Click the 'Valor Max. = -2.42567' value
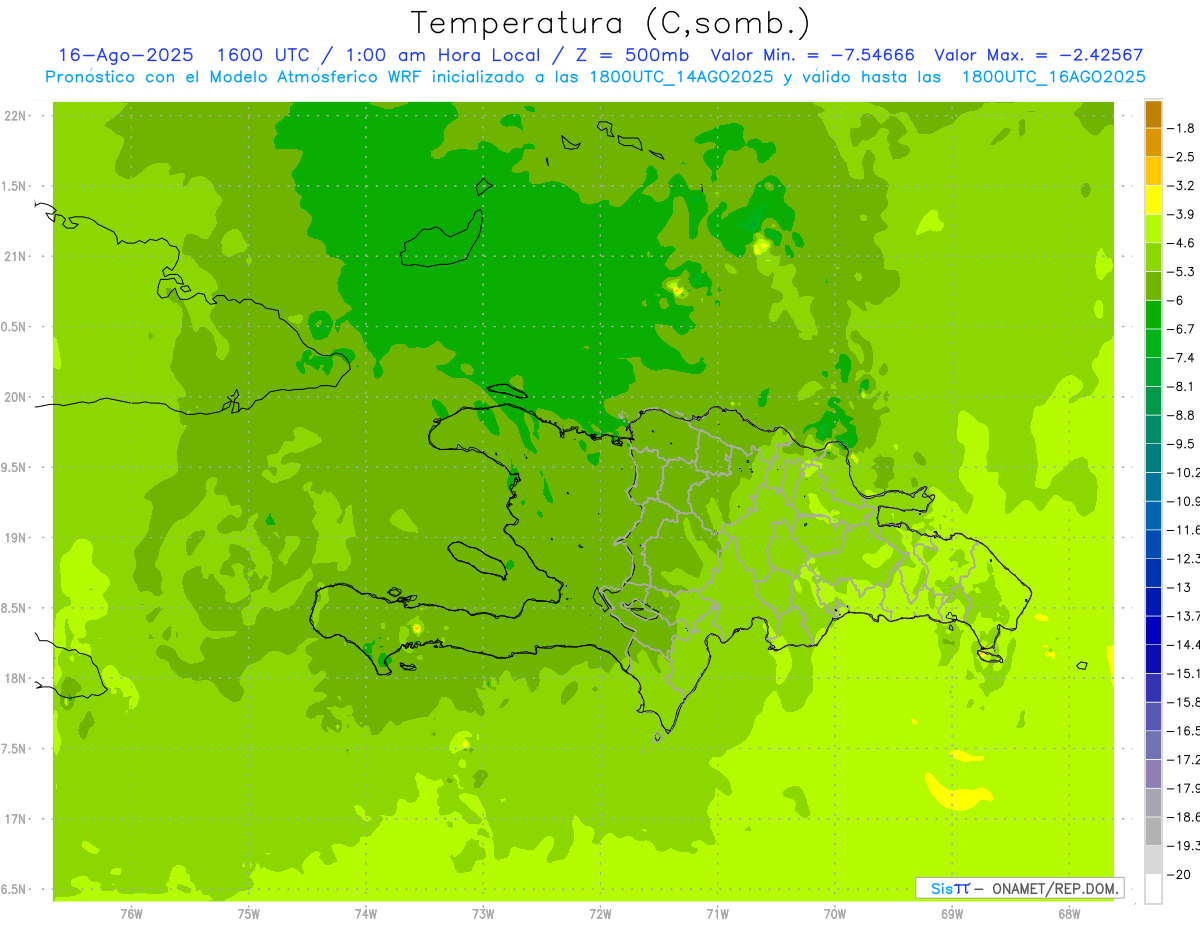Viewport: 1200px width, 927px height. click(1039, 55)
